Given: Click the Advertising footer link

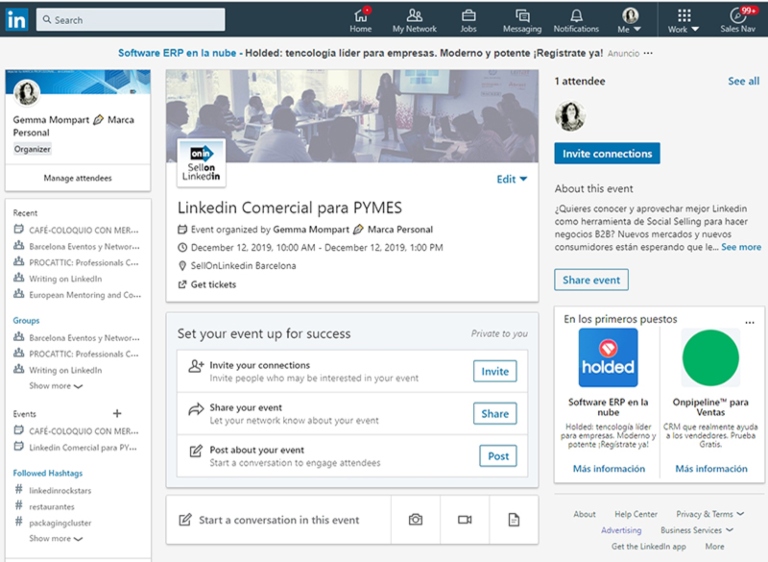Looking at the screenshot, I should pyautogui.click(x=621, y=530).
